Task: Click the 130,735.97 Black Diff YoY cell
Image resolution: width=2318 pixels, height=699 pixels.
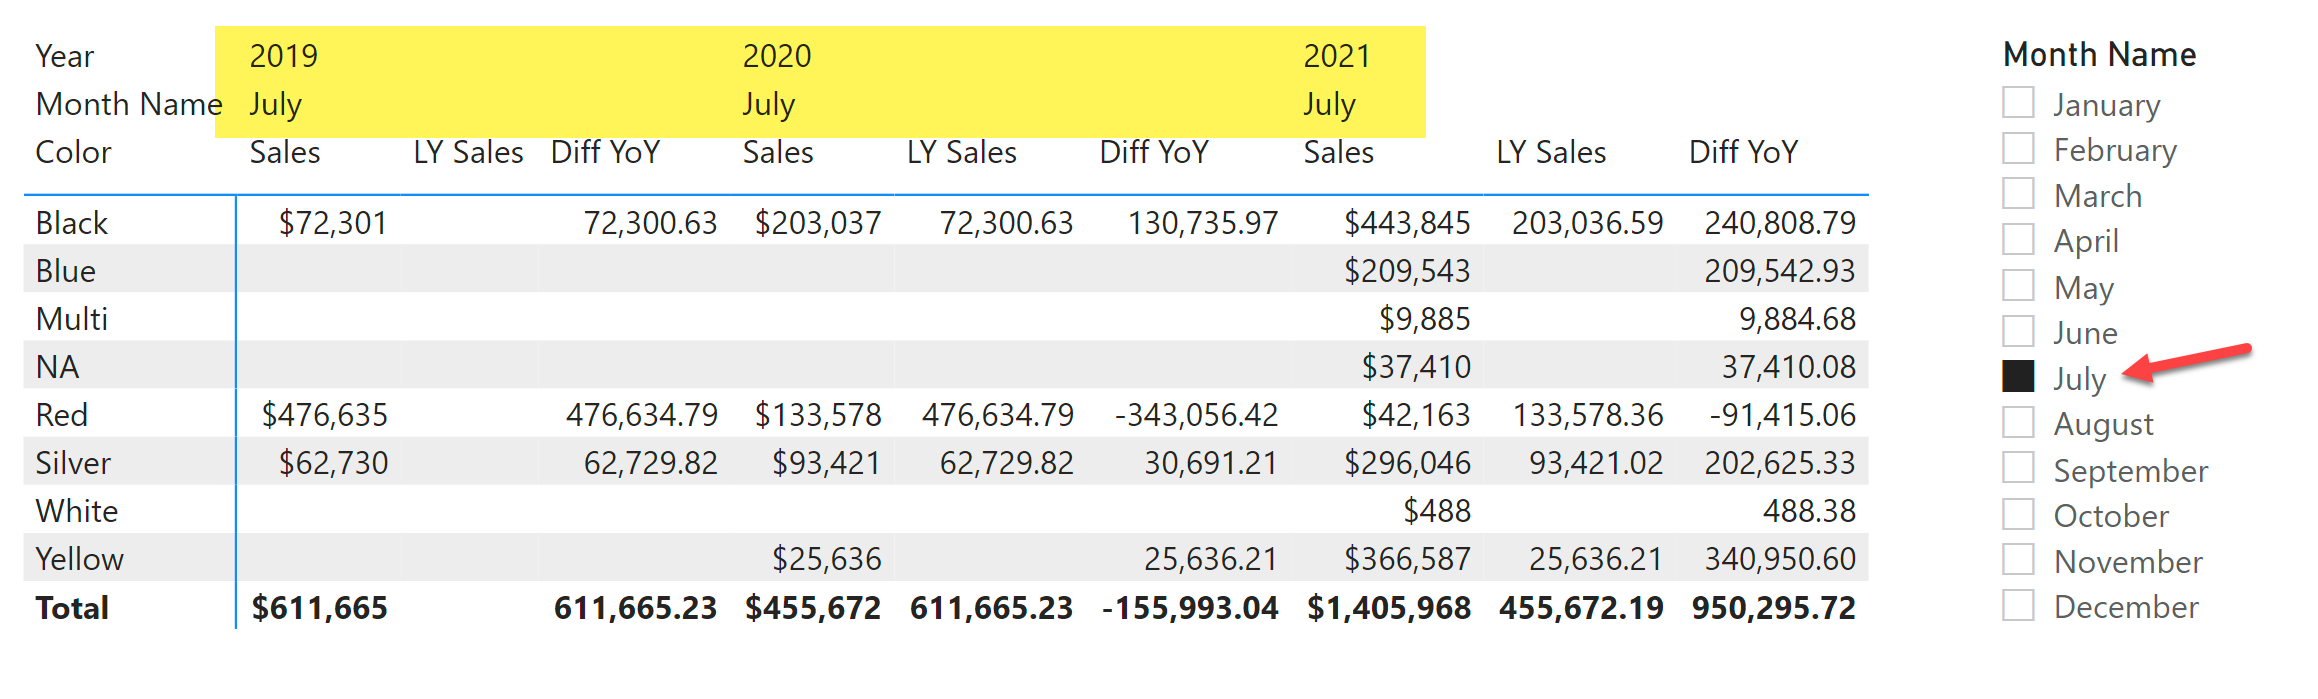Action: (x=1203, y=223)
